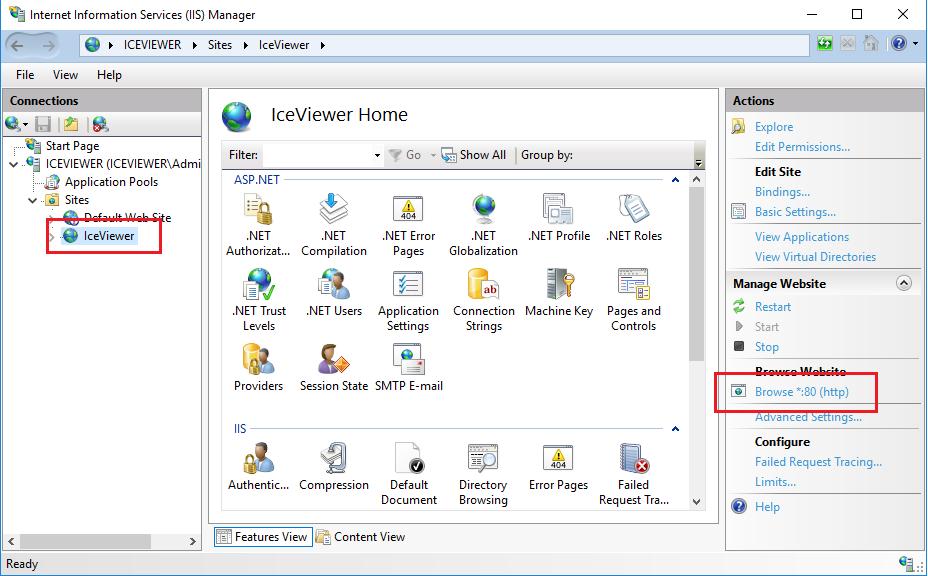Open the Session State feature
Screen dimensions: 928x576
[x=334, y=368]
